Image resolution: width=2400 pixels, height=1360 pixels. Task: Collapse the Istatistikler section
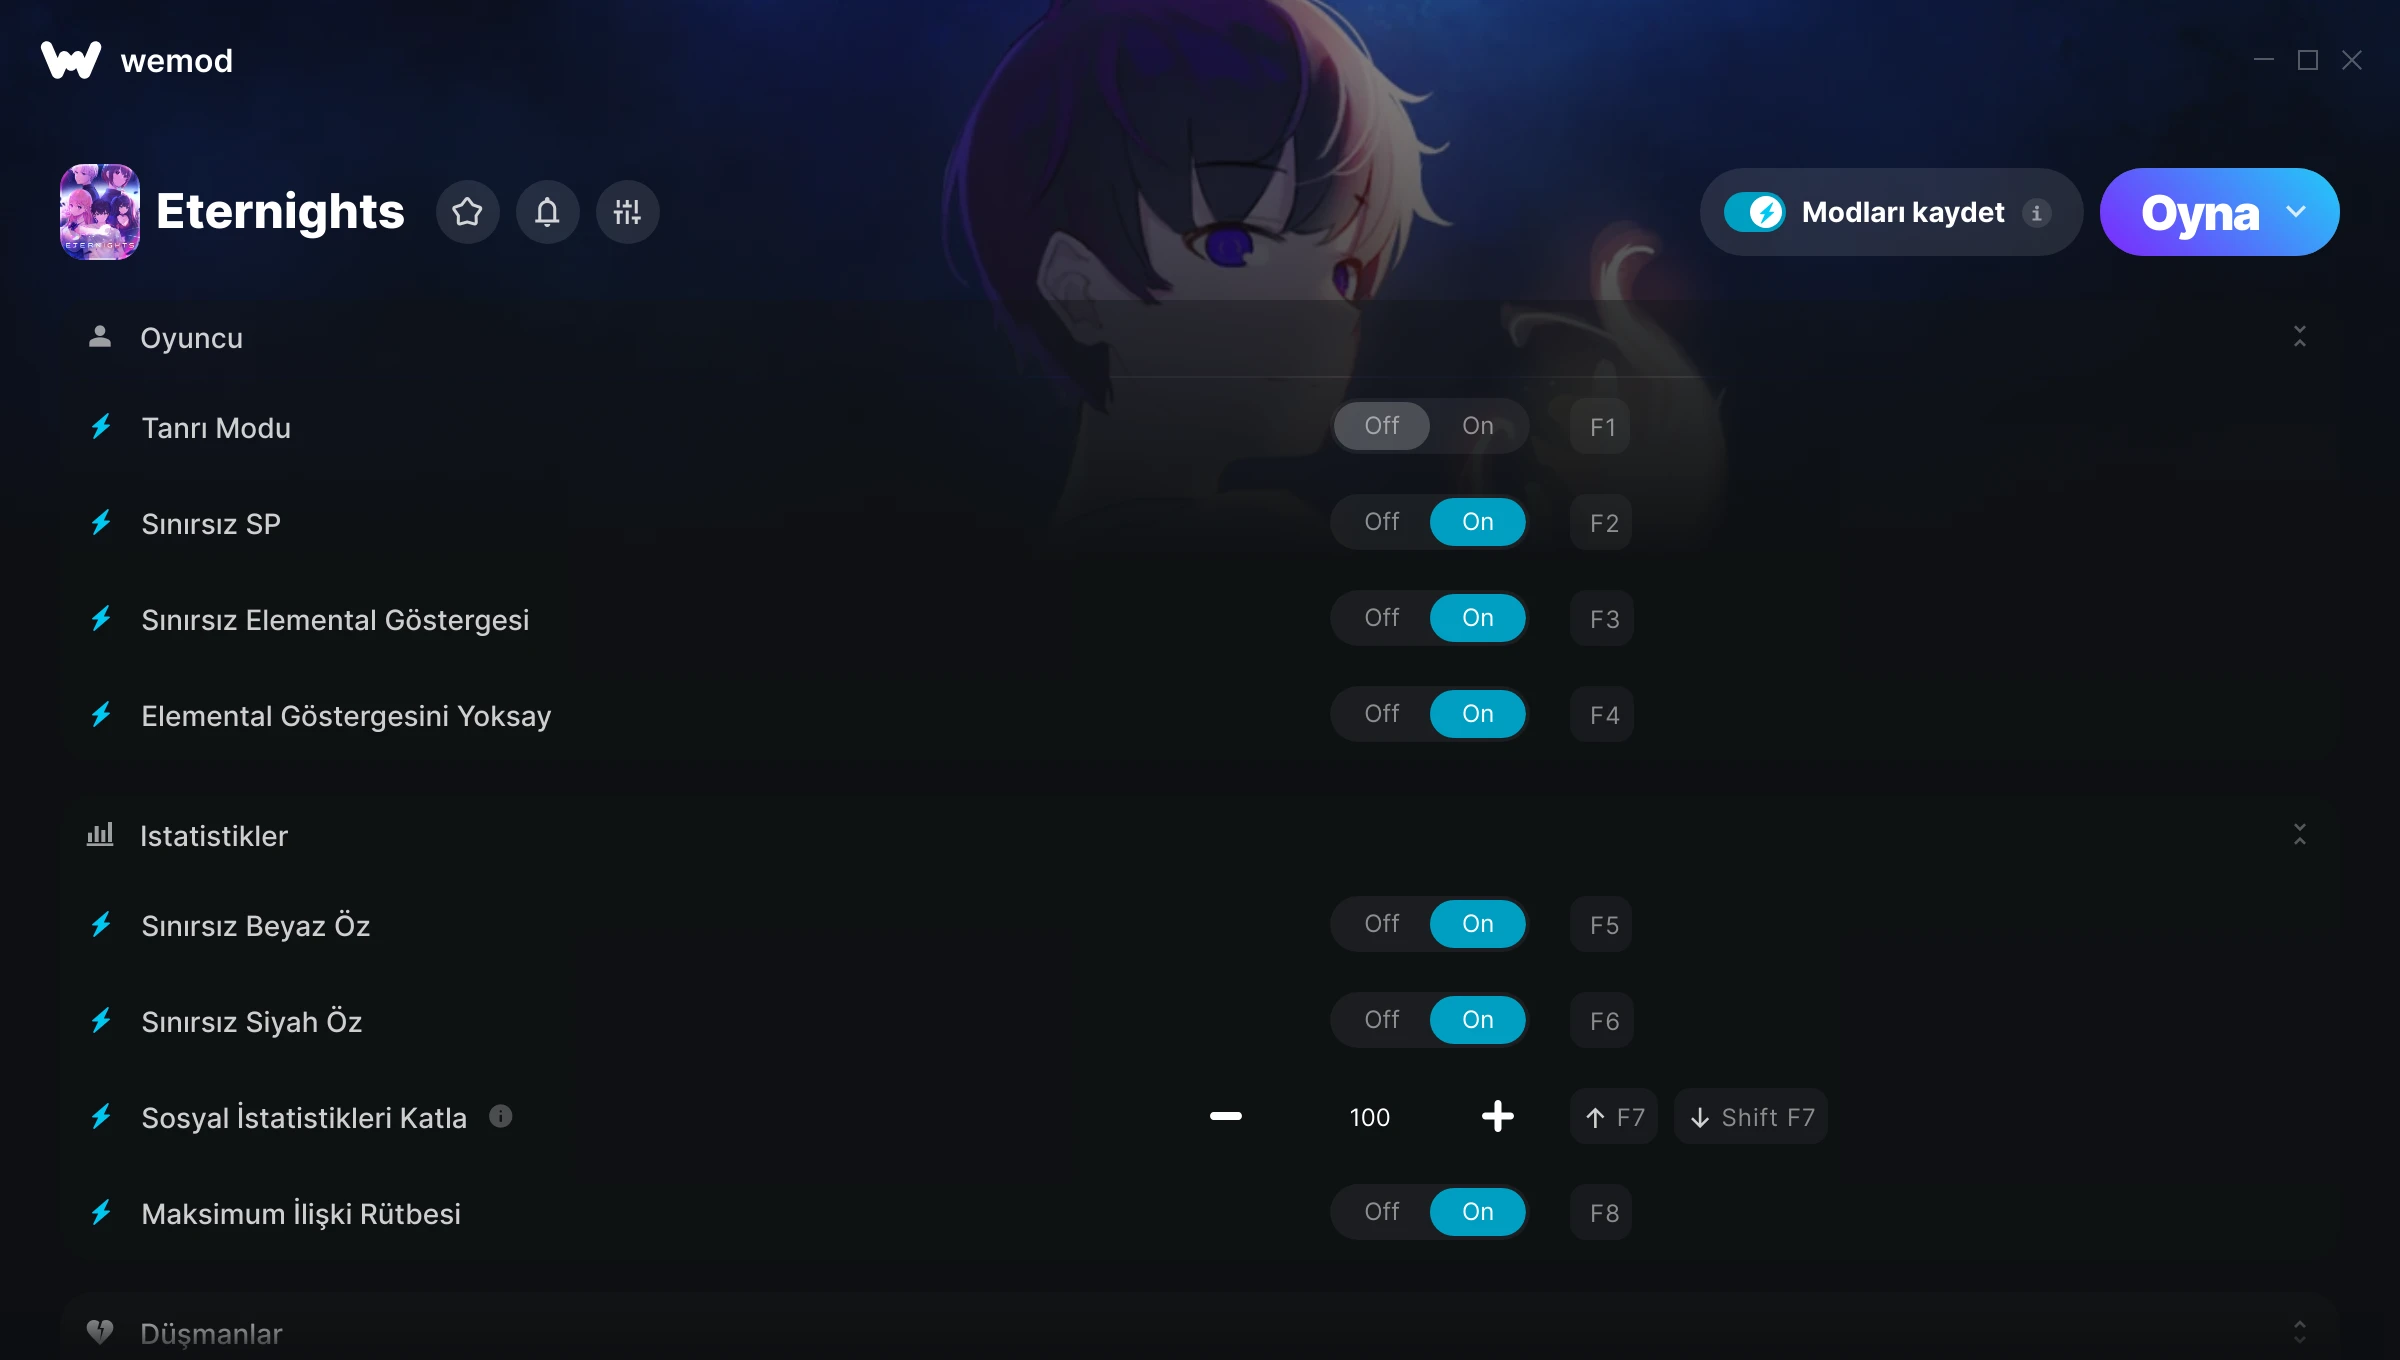[2299, 835]
